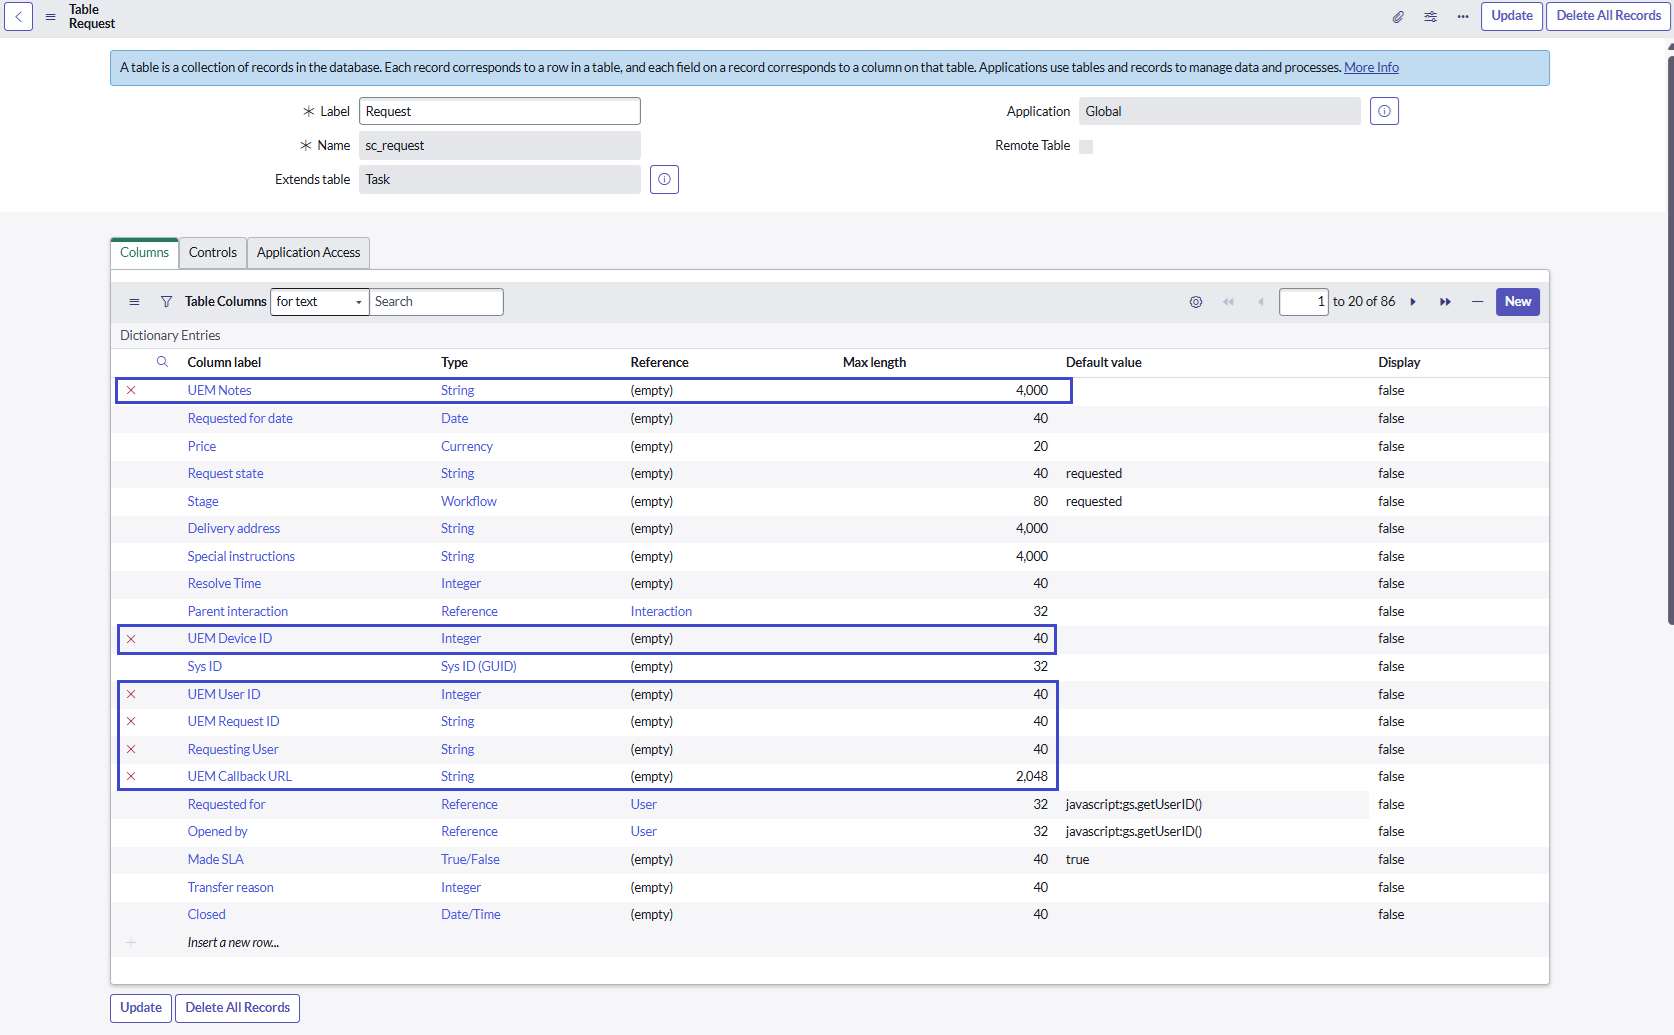The height and width of the screenshot is (1035, 1674).
Task: Open the Made SLA column record
Action: 216,860
